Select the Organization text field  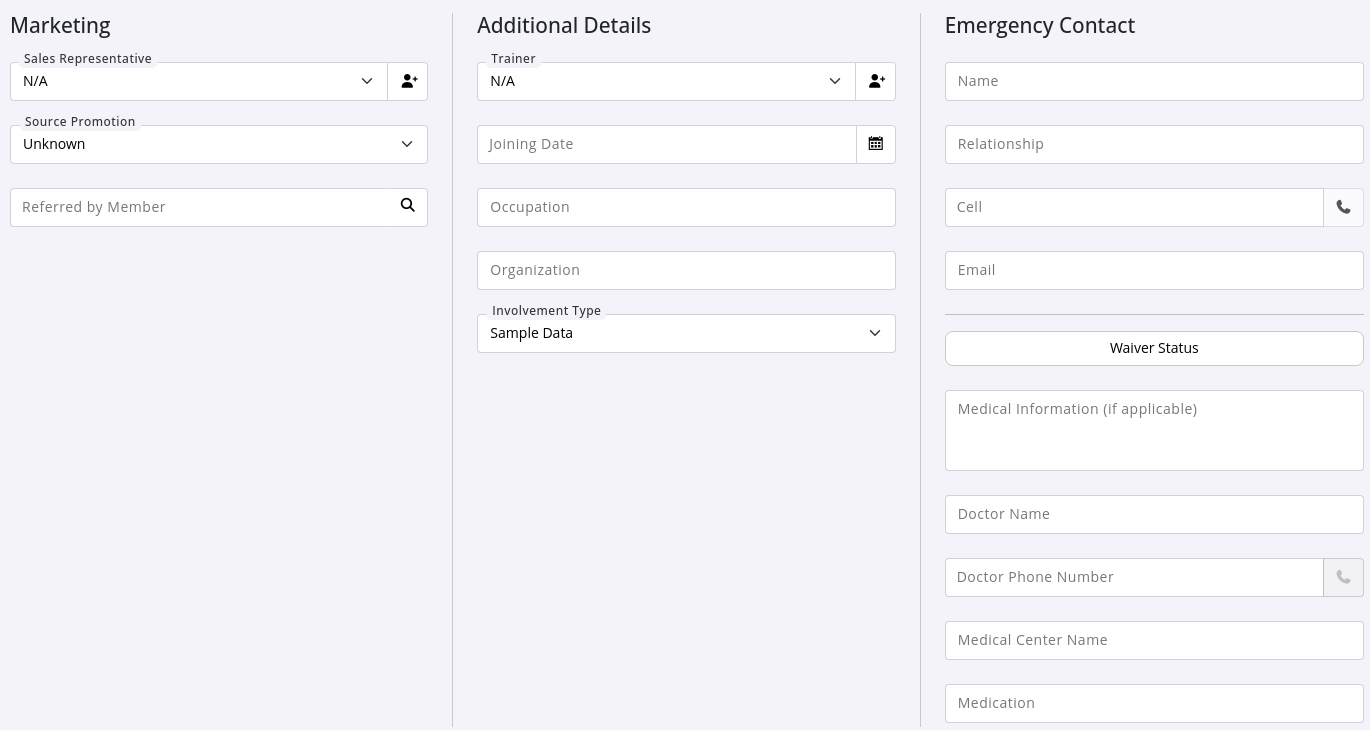(x=686, y=270)
